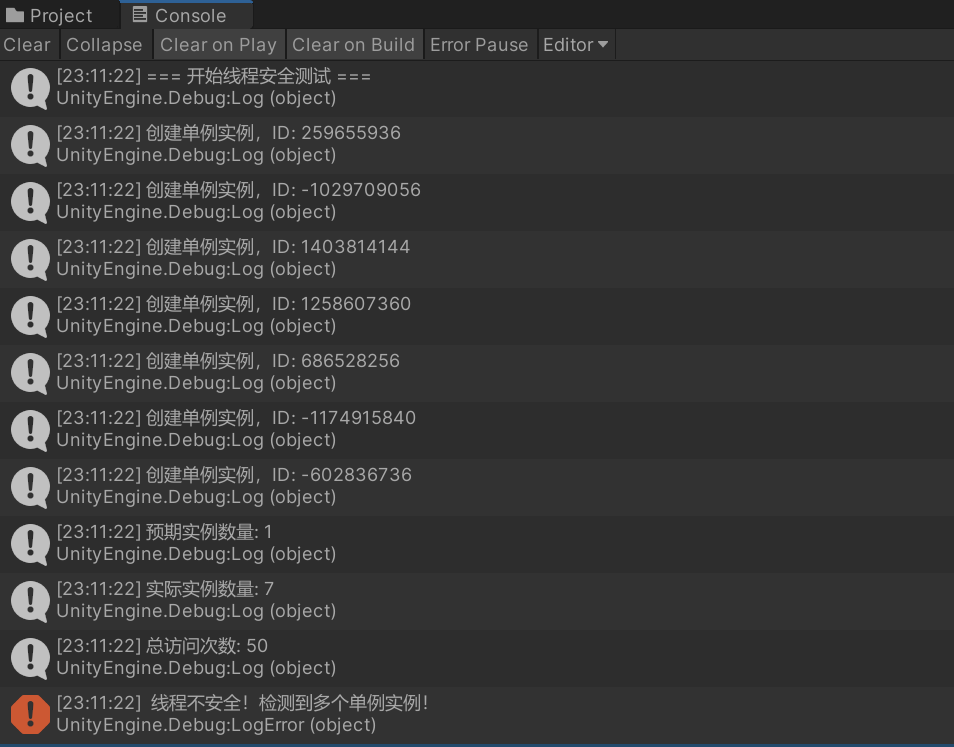Click info icon of ID -1029709056 log
Viewport: 954px width, 747px height.
[x=30, y=203]
